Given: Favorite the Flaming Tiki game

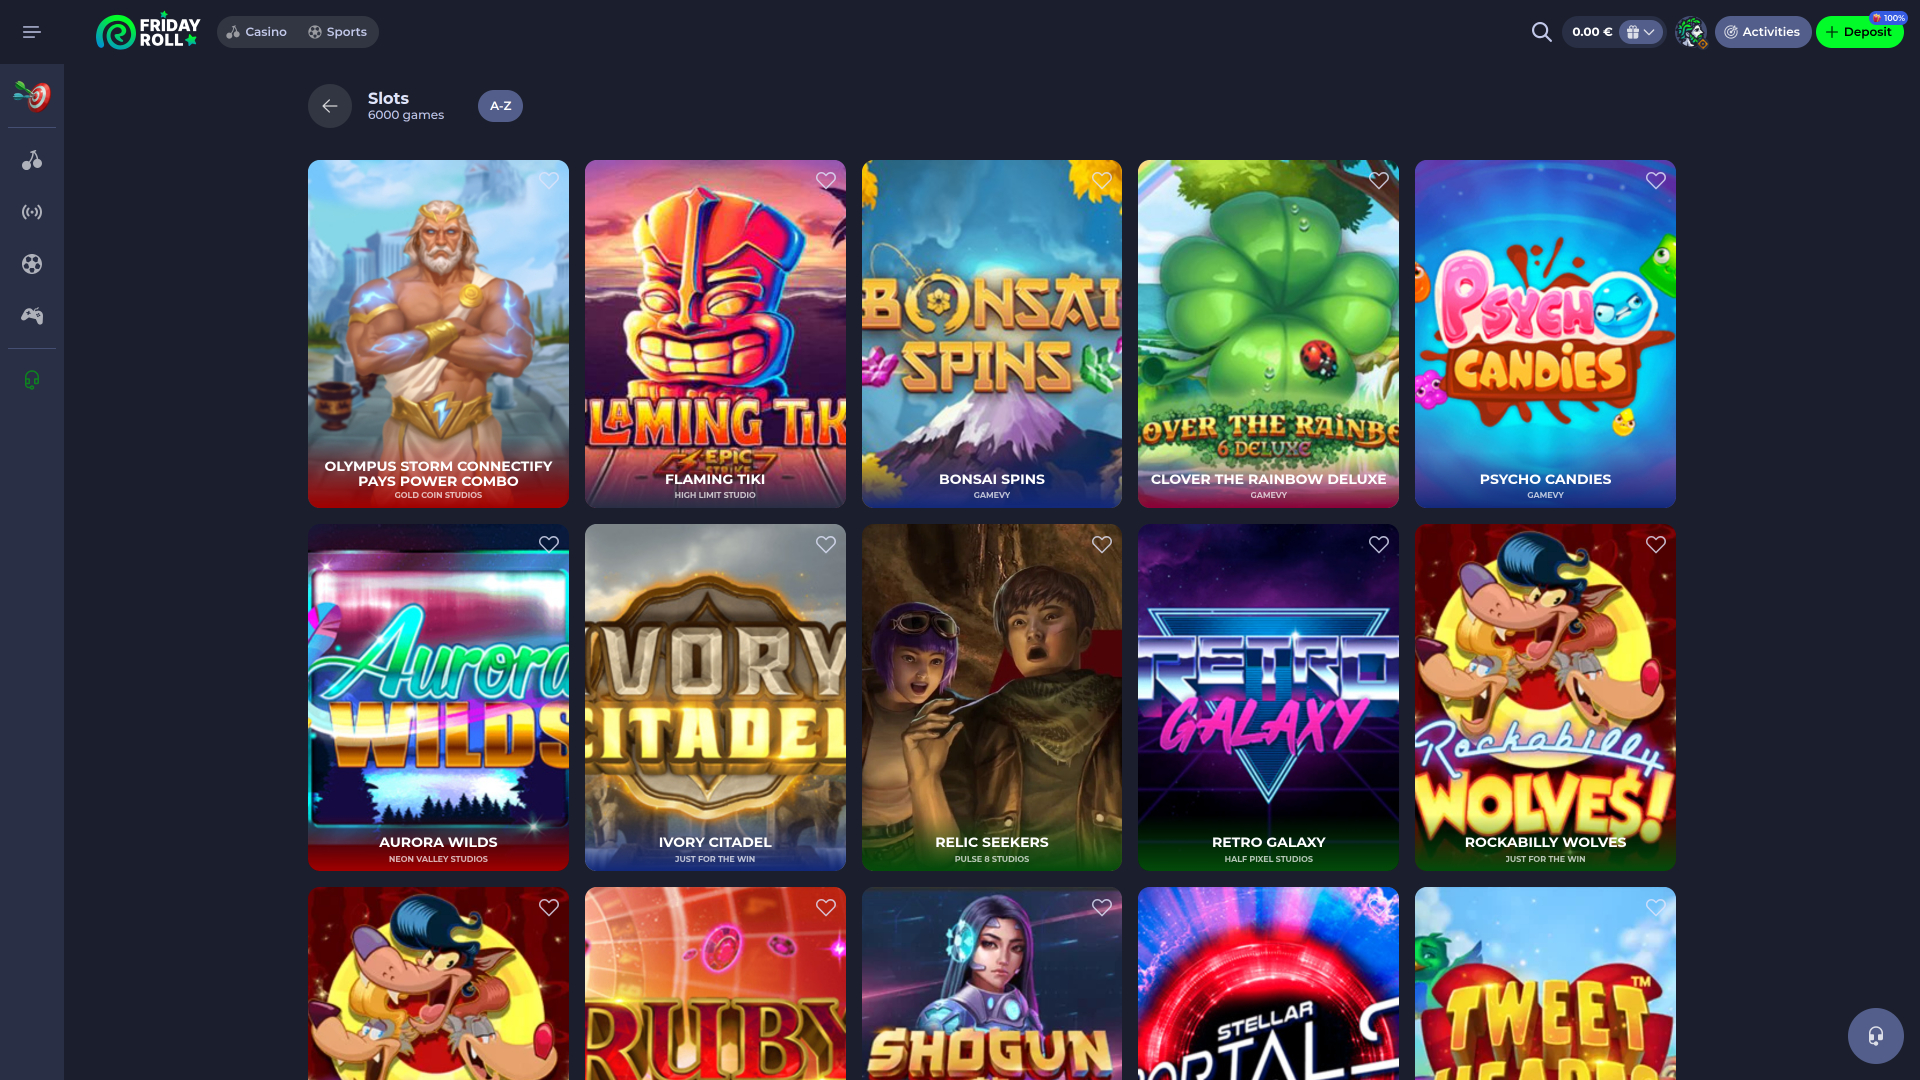Looking at the screenshot, I should click(x=826, y=181).
